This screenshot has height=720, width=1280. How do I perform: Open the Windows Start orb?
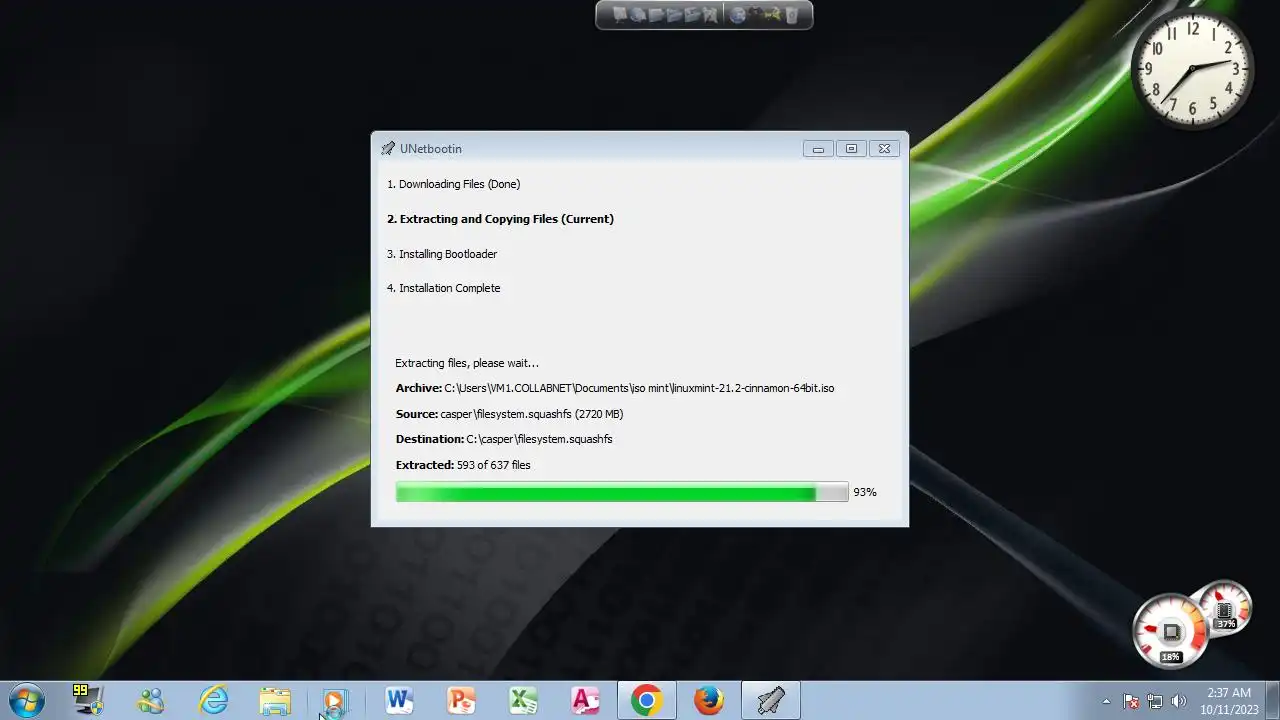click(25, 700)
